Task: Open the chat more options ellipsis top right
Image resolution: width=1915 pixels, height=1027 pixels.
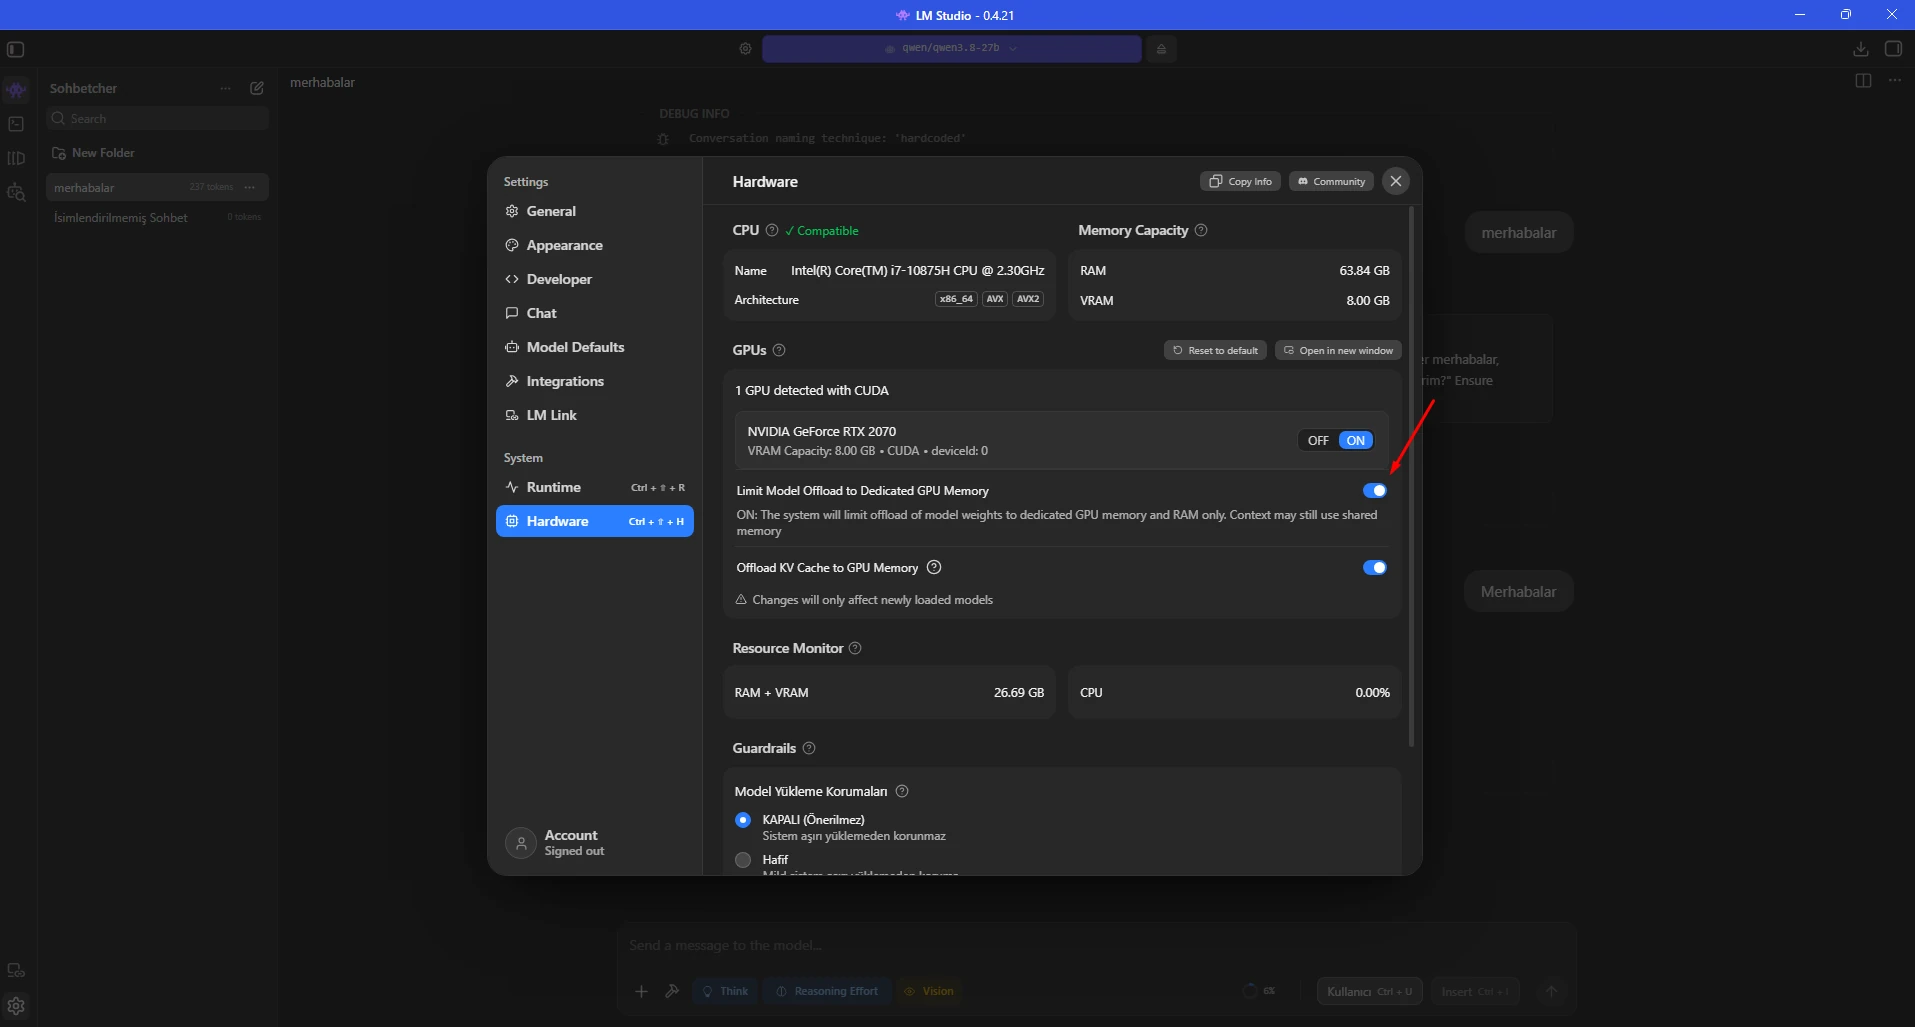Action: [1895, 80]
